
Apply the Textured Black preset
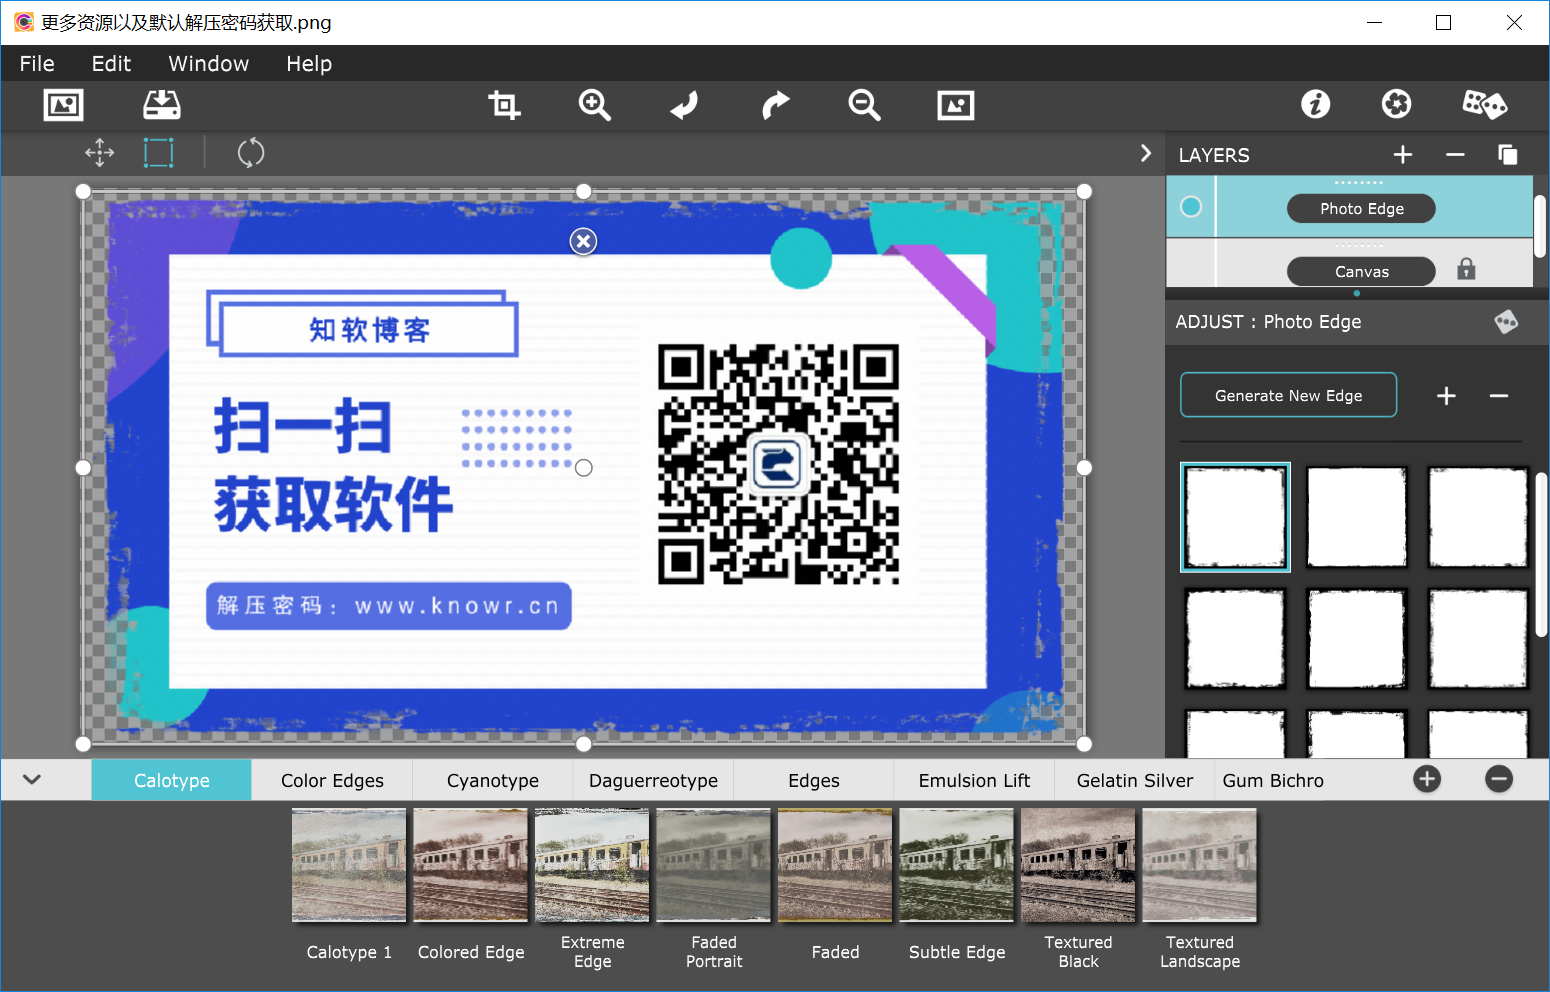[1078, 866]
